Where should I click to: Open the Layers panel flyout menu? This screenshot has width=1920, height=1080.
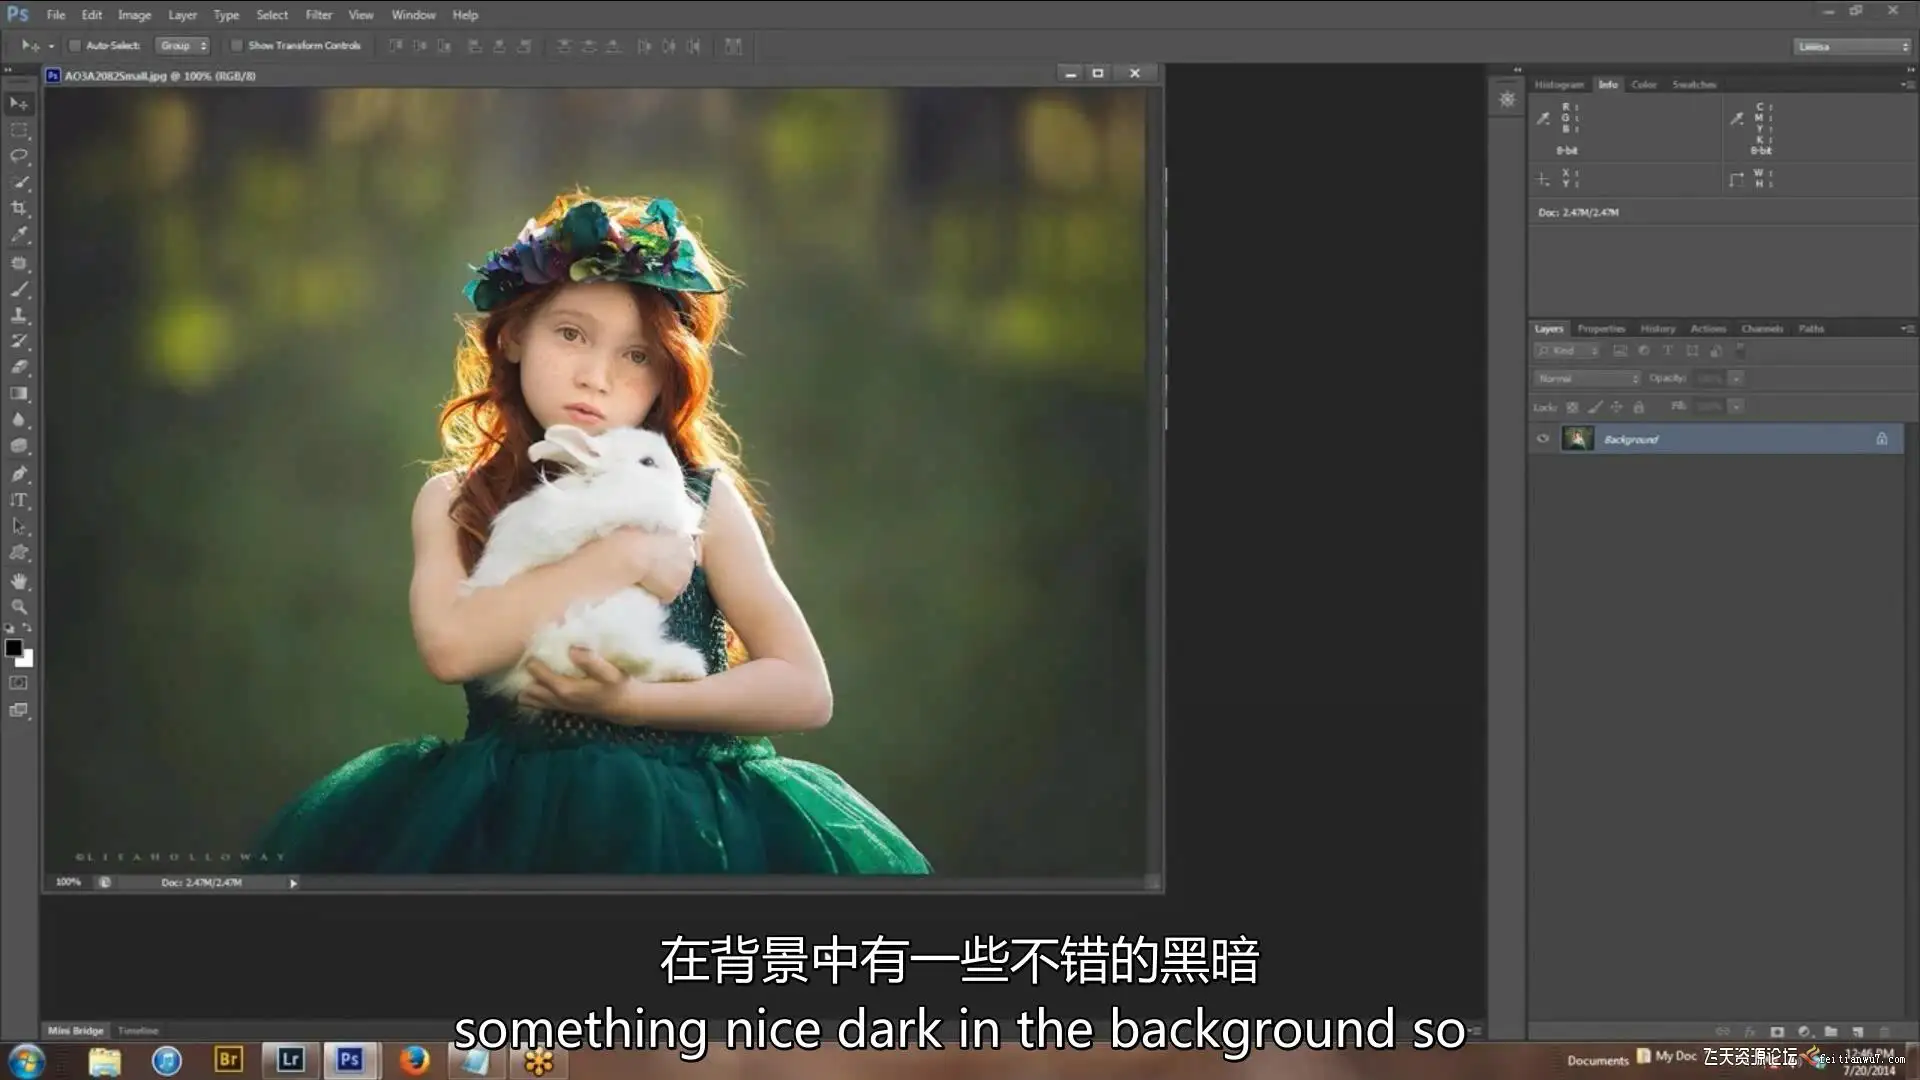(1907, 329)
